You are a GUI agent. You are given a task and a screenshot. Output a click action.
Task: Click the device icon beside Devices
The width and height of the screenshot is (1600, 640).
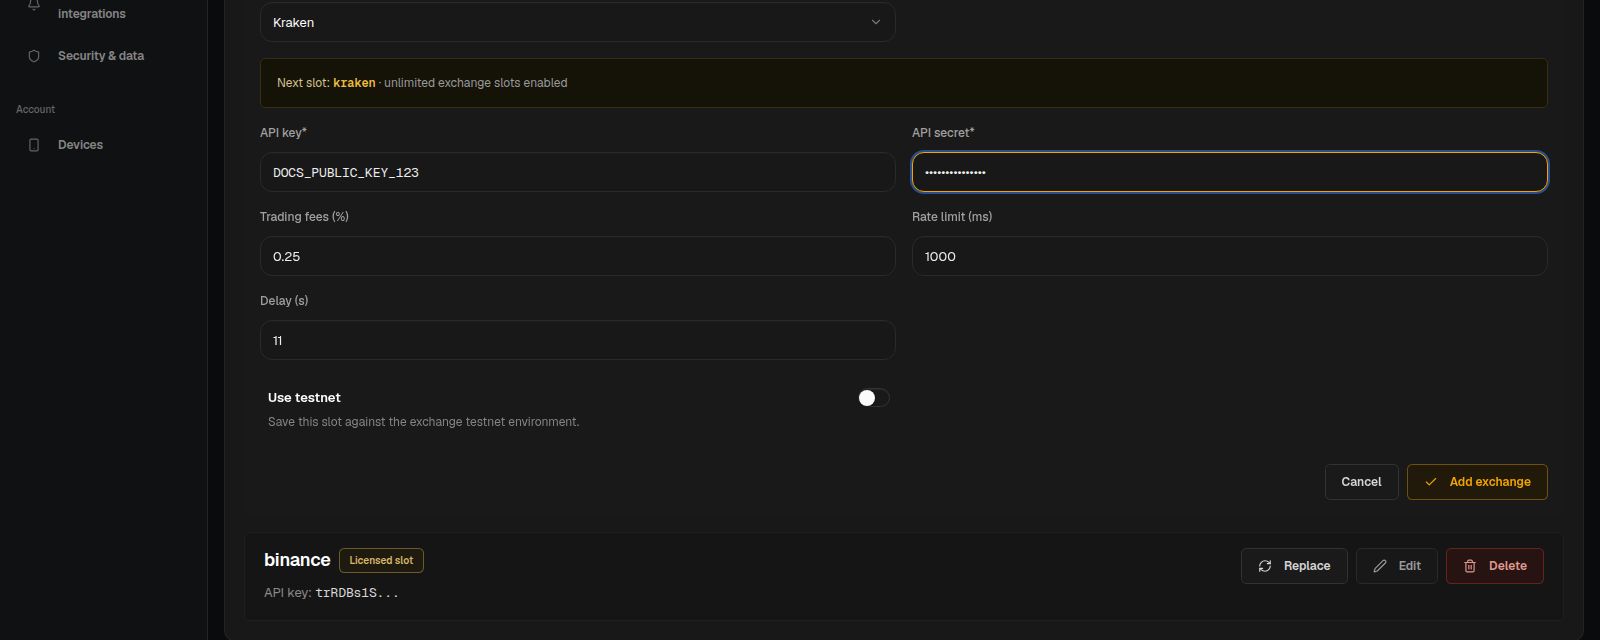point(34,145)
